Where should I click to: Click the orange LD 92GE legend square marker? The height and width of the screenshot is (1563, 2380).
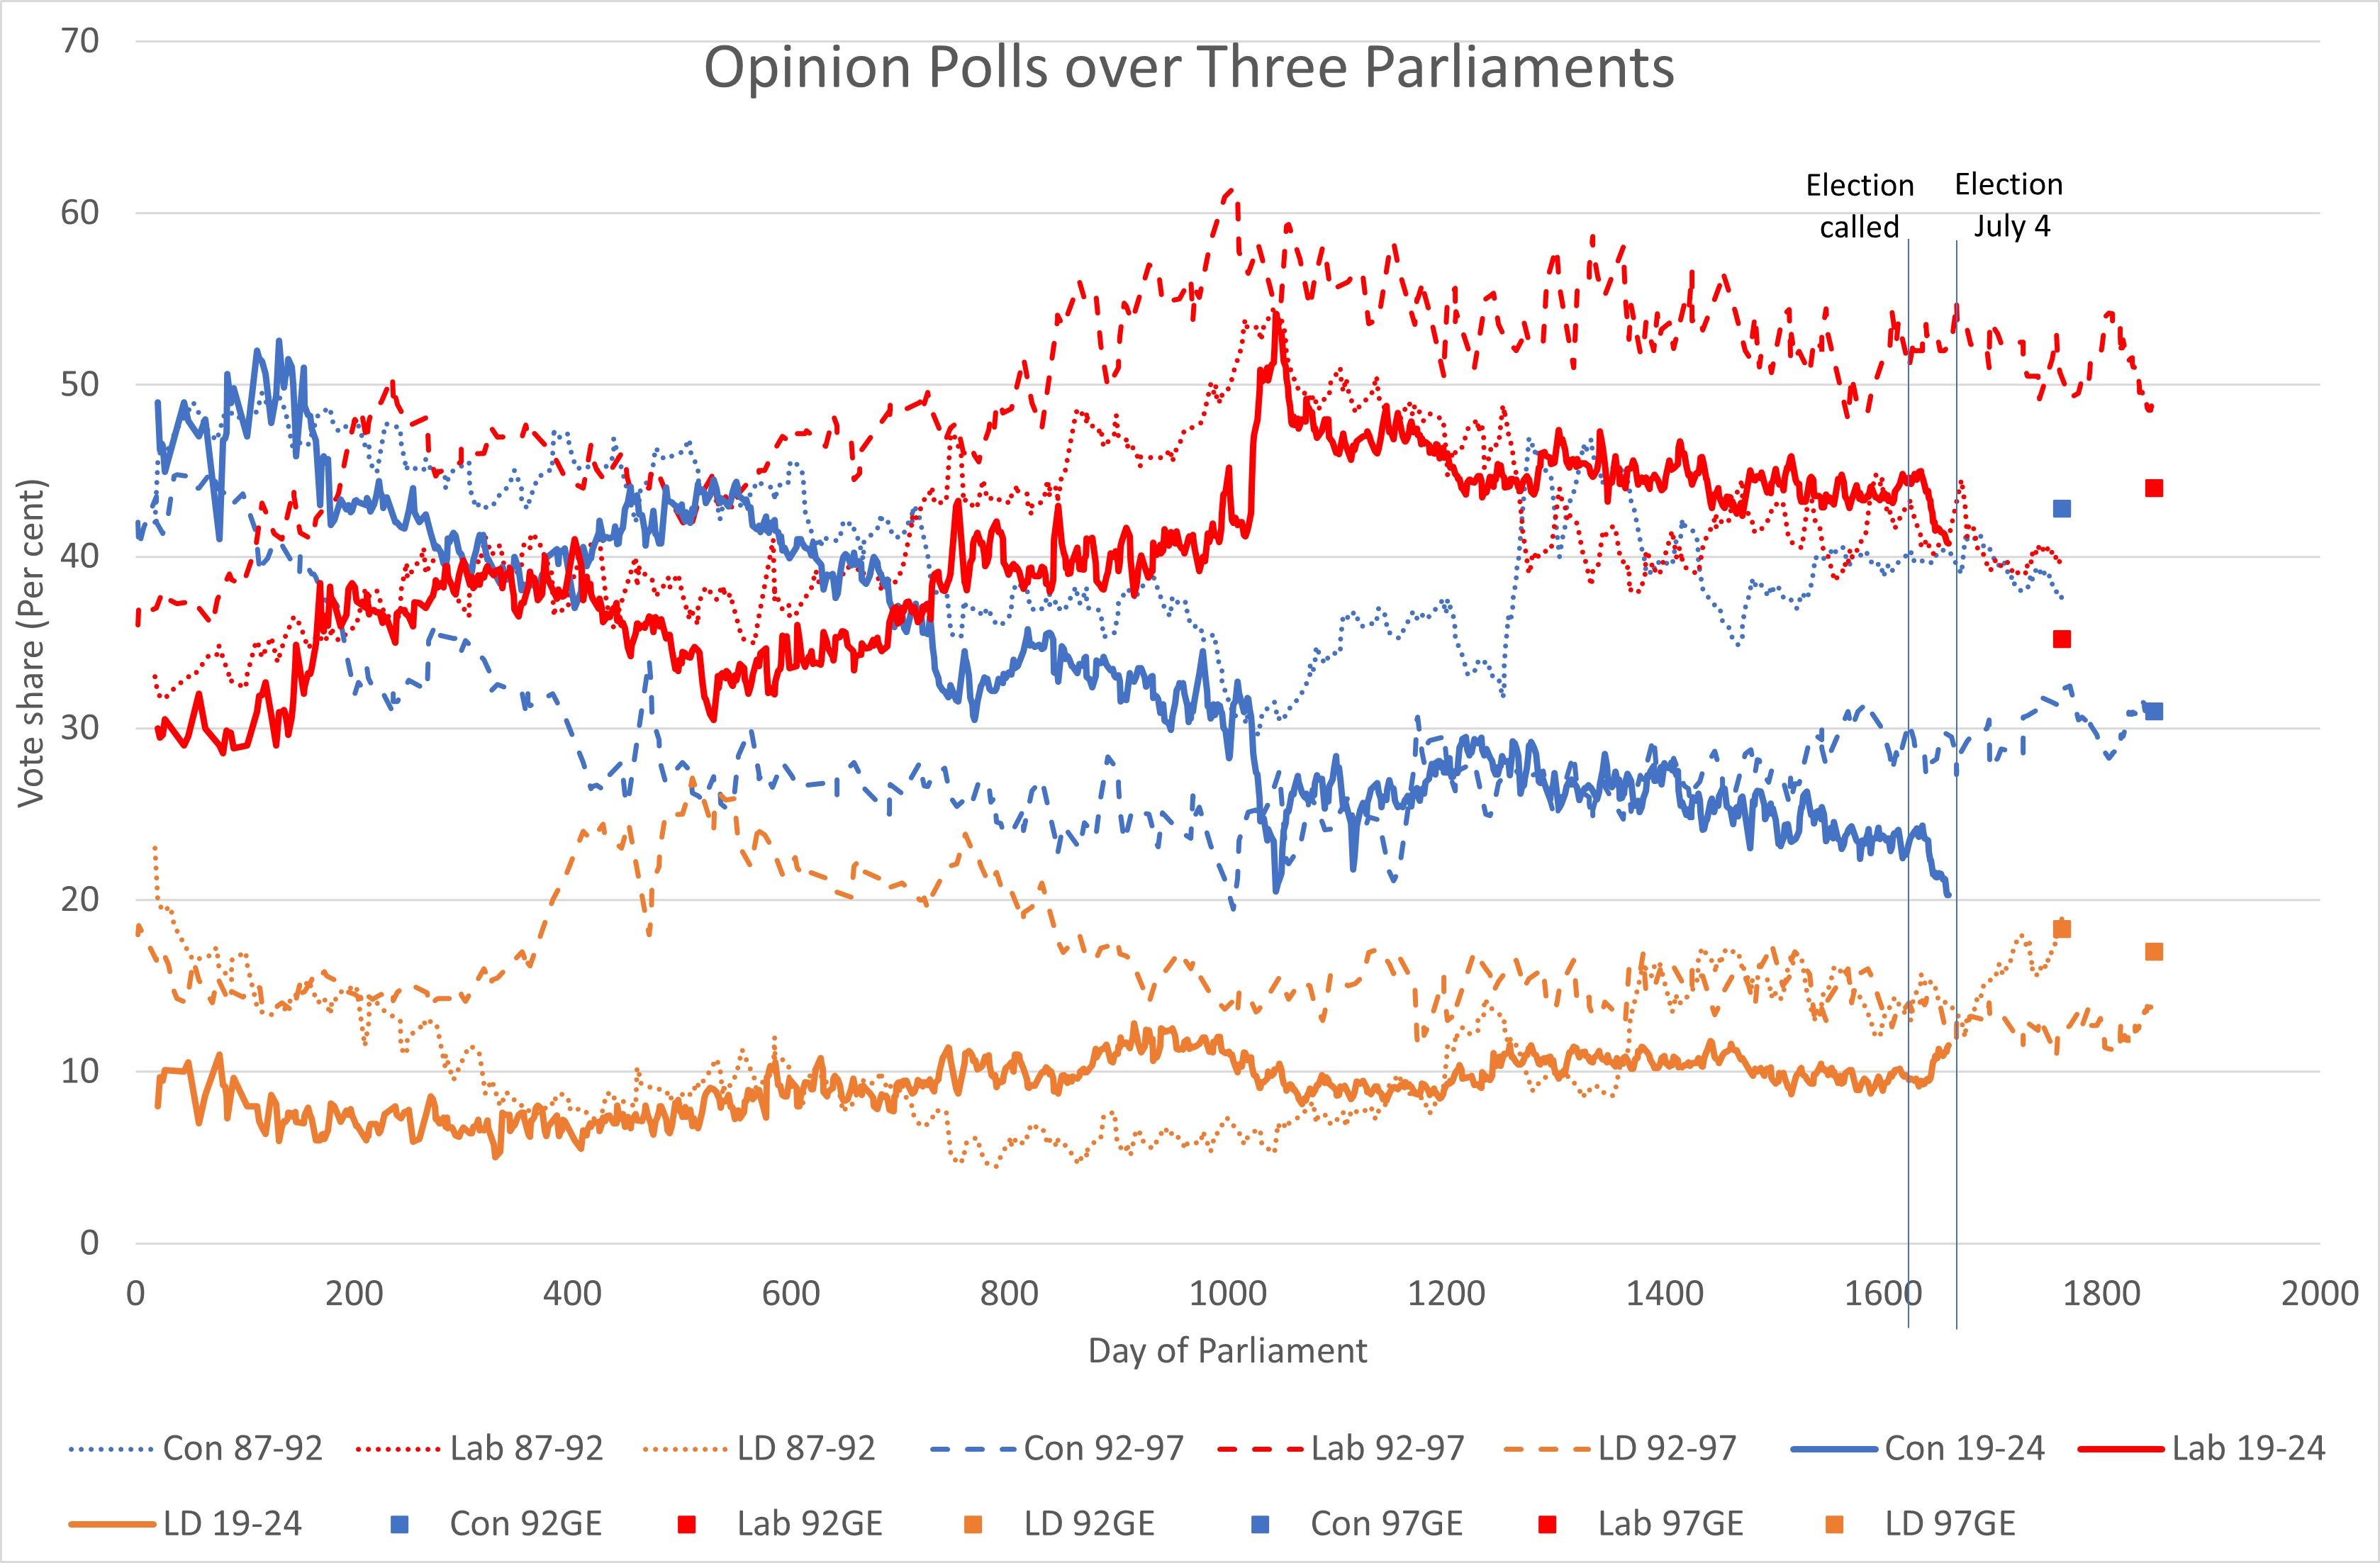[x=973, y=1524]
